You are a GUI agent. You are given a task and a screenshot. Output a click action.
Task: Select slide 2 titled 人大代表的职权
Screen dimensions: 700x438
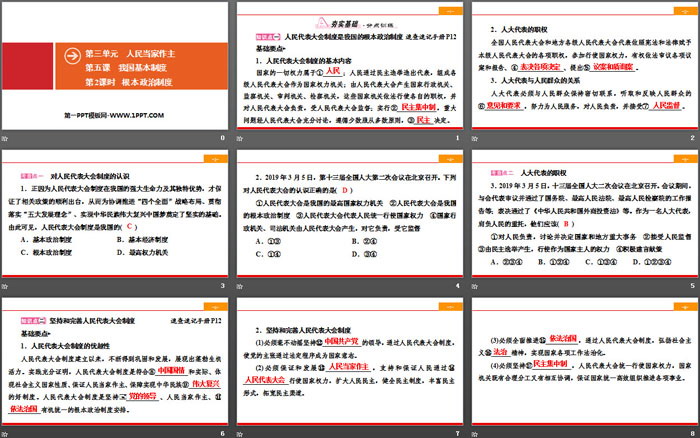point(584,66)
